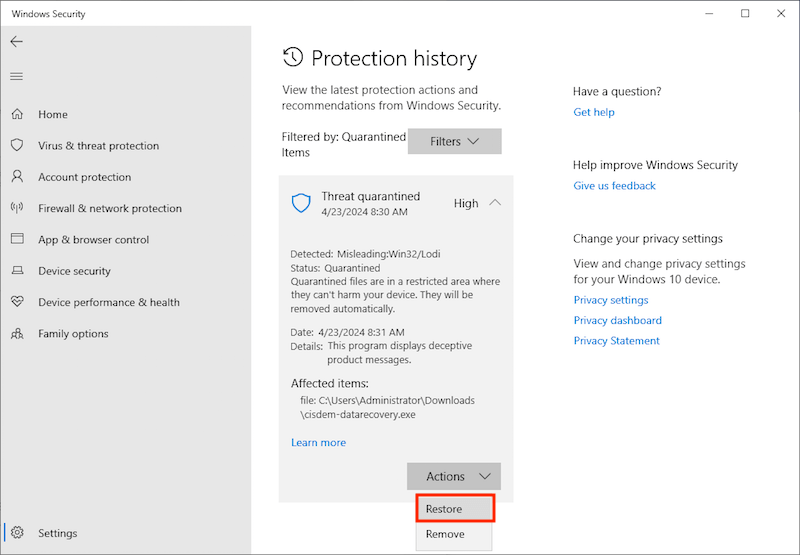This screenshot has height=555, width=800.
Task: Open App & browser control
Action: 93,240
